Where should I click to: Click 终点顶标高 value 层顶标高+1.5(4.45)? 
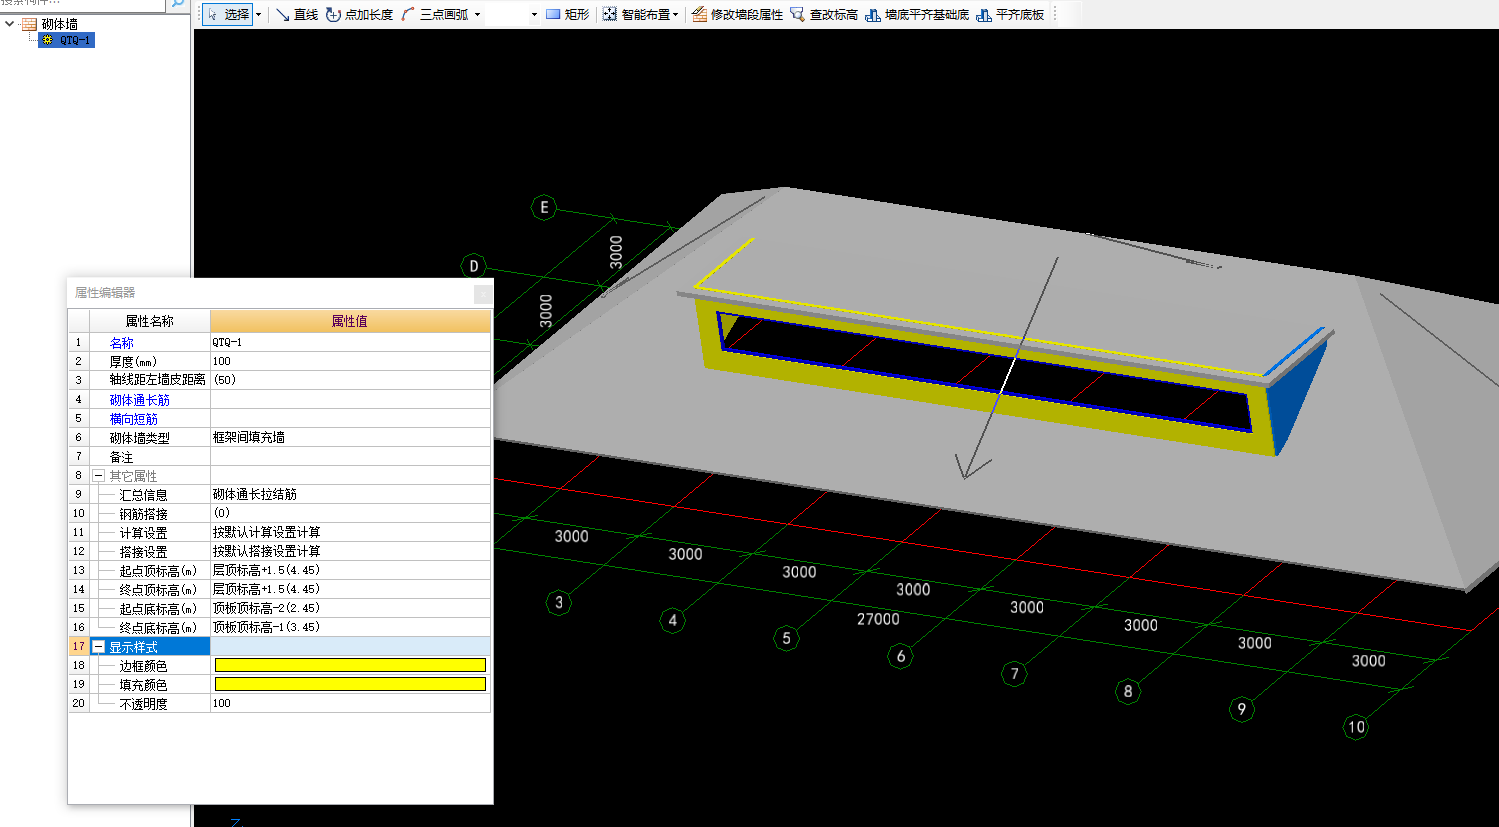click(350, 589)
